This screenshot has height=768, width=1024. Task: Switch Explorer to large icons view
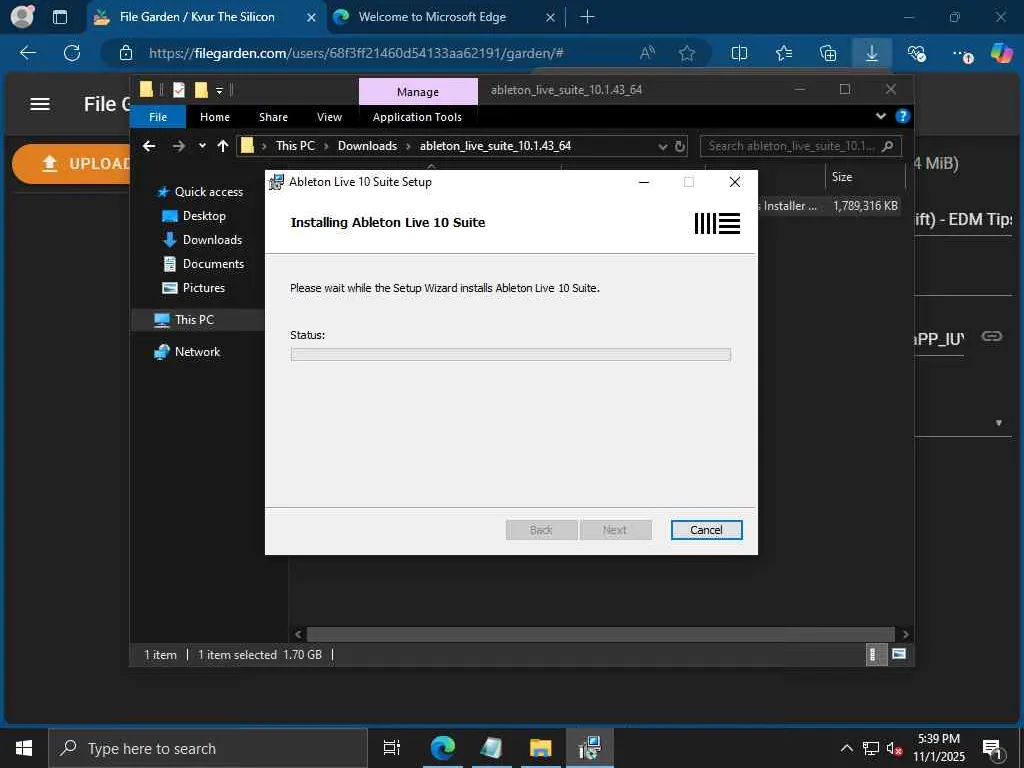click(x=899, y=654)
